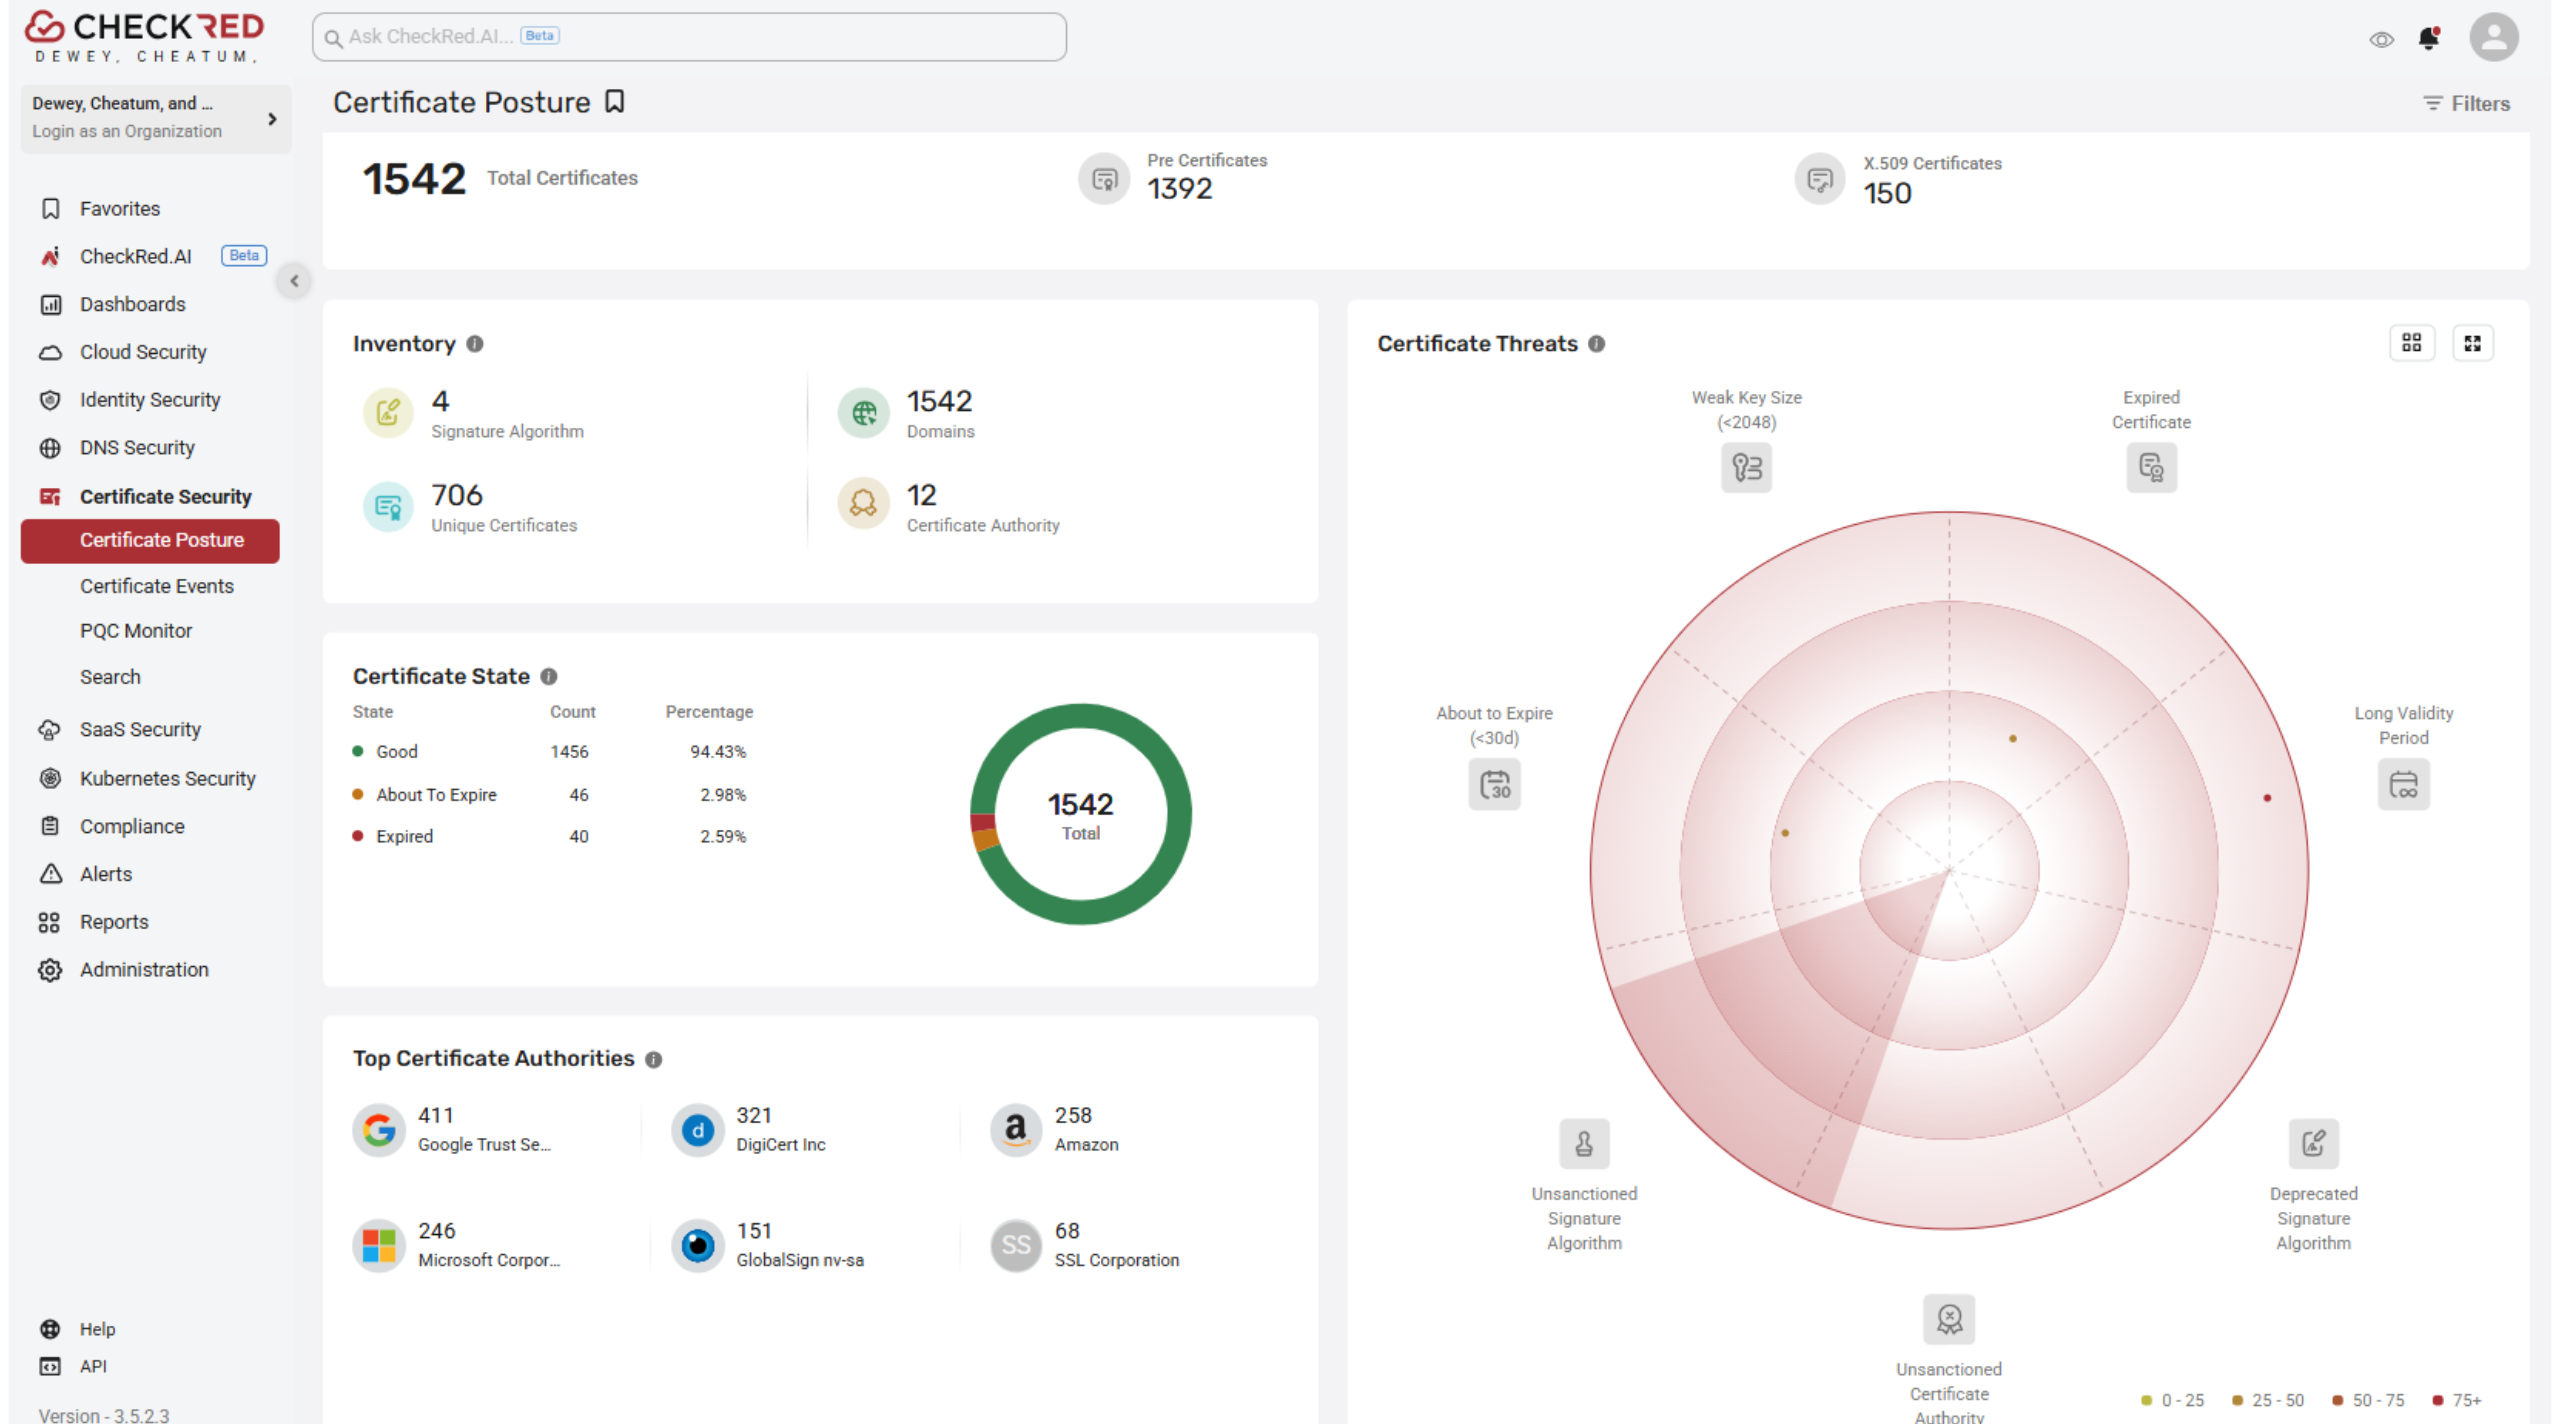Click the Ask CheckRed.AI search field
The width and height of the screenshot is (2560, 1424).
click(689, 37)
